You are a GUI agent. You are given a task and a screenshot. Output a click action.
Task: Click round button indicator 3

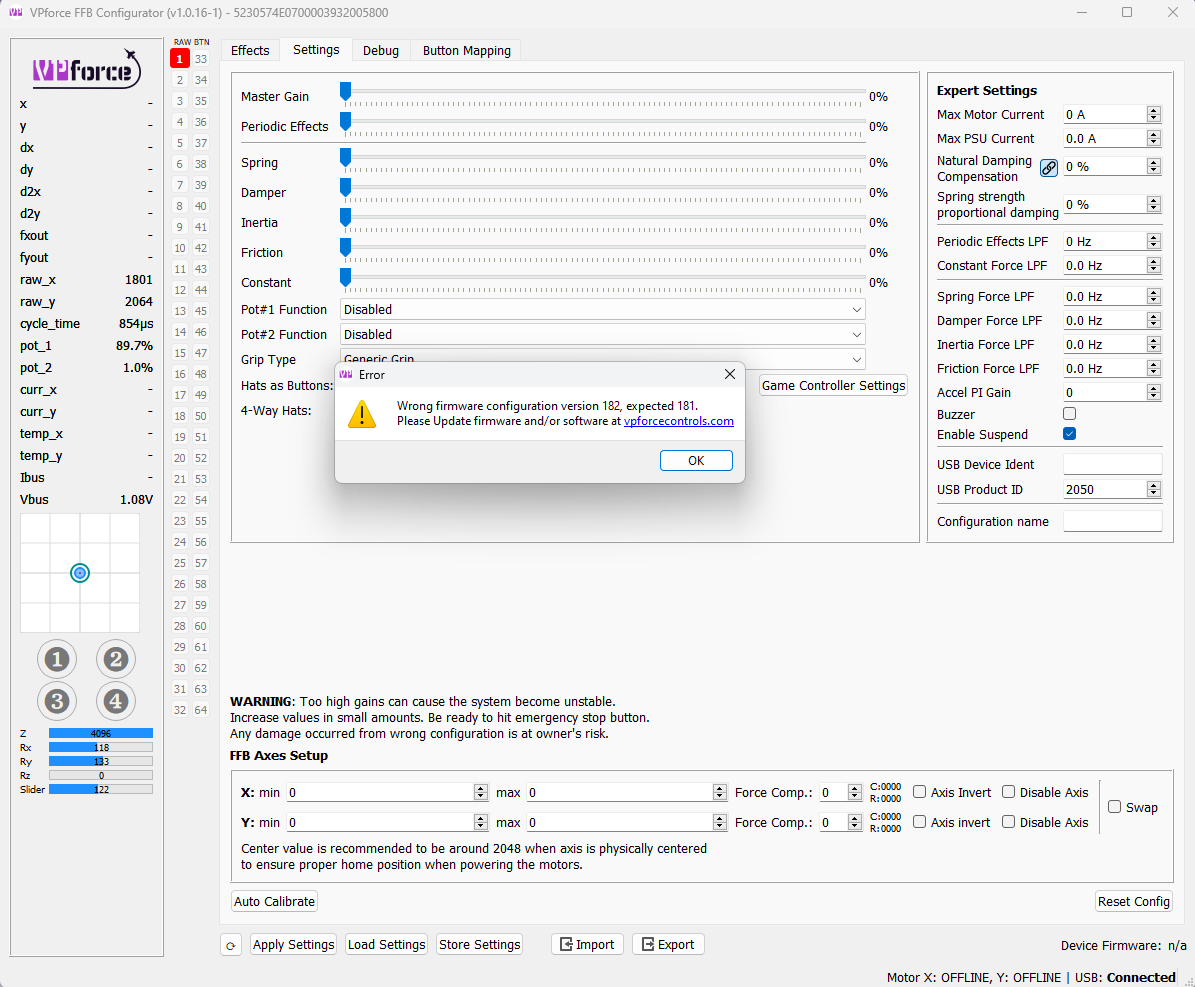point(57,701)
